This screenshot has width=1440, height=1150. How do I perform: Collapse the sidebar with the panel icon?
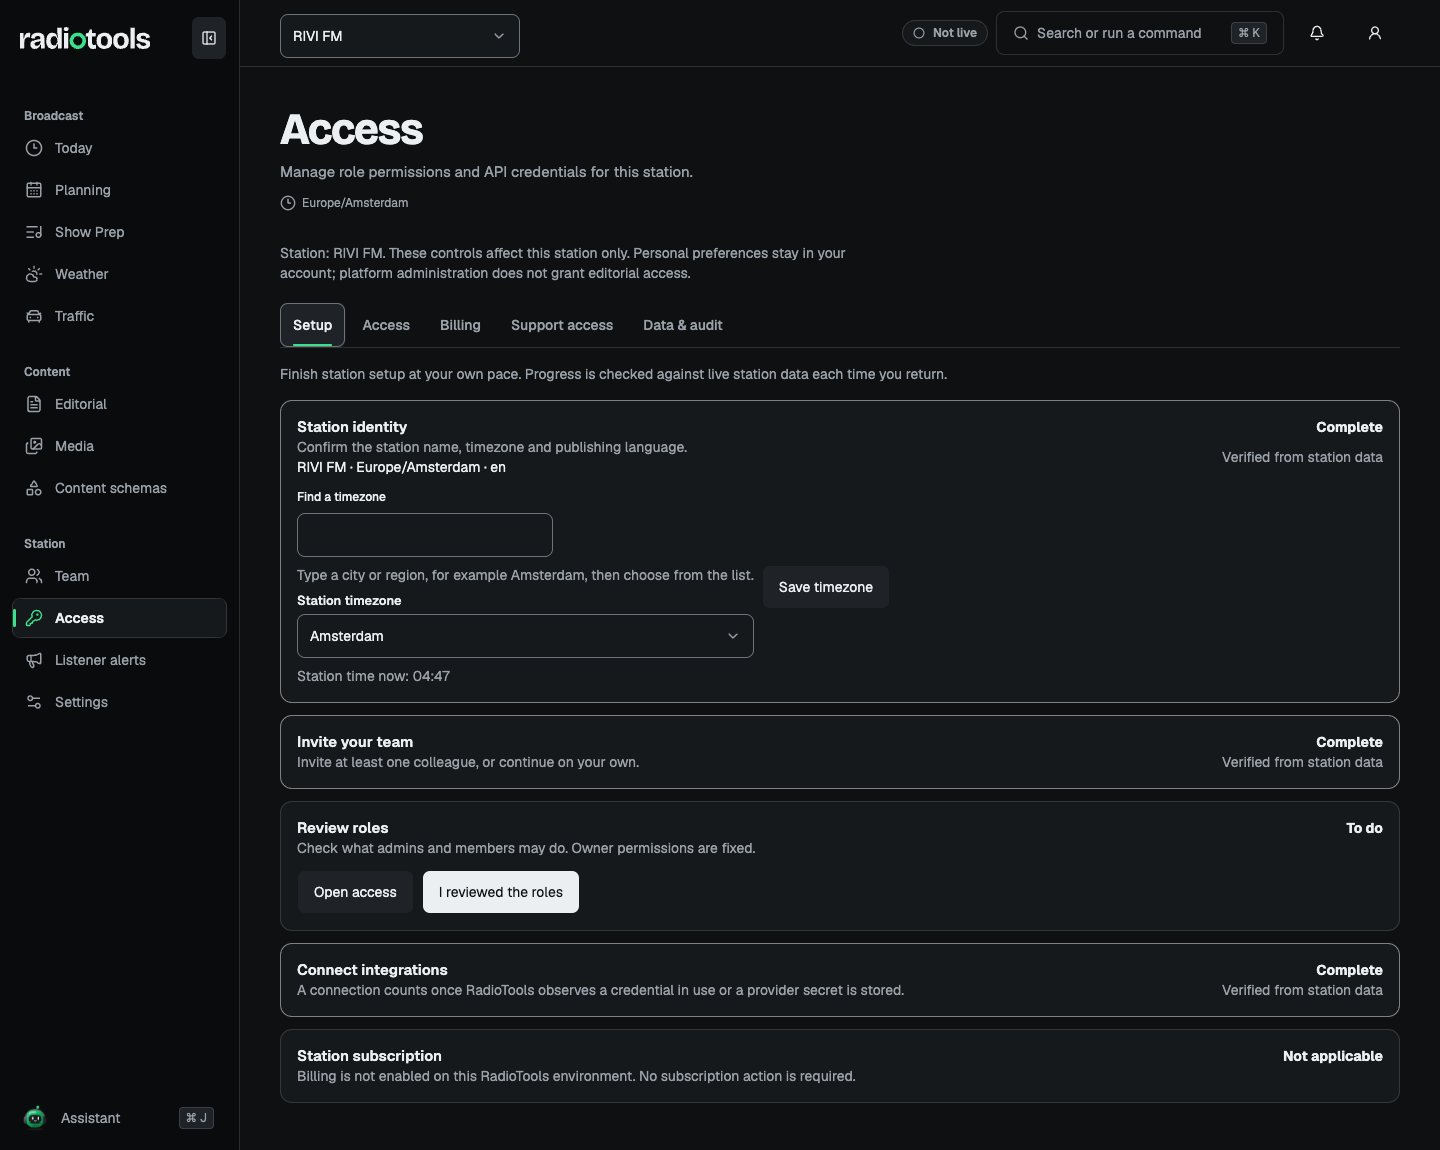tap(209, 38)
